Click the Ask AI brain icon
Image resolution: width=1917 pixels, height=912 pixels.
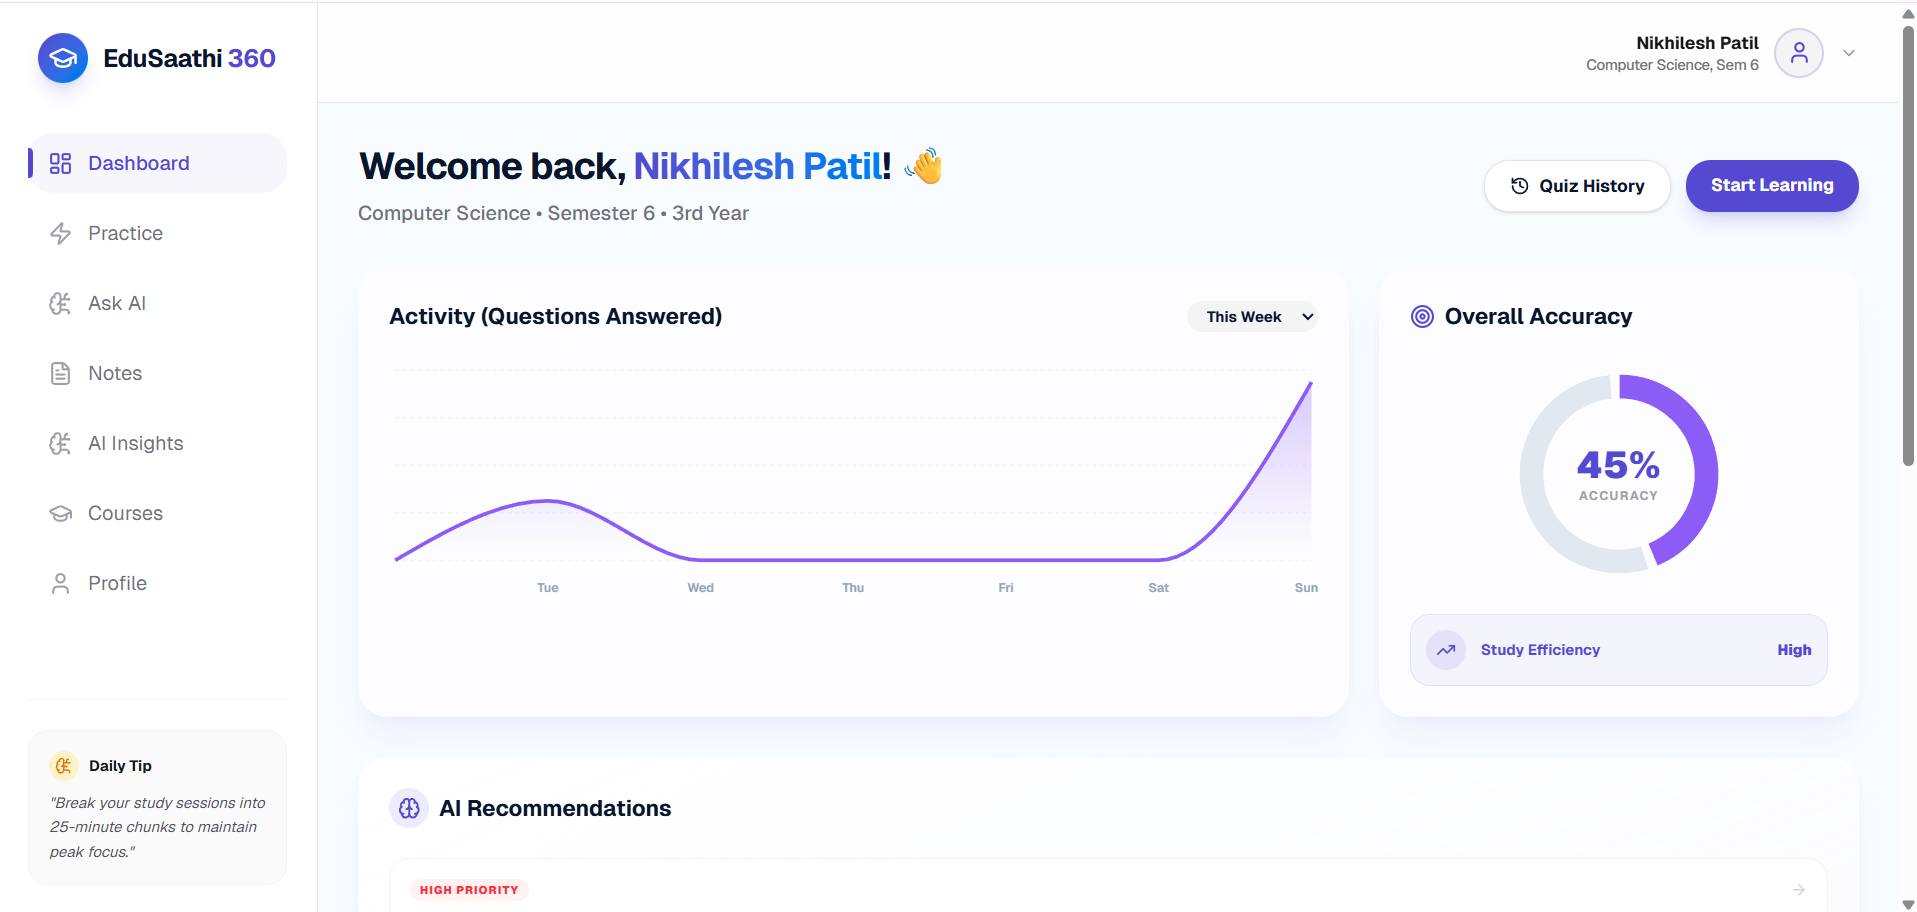[60, 303]
